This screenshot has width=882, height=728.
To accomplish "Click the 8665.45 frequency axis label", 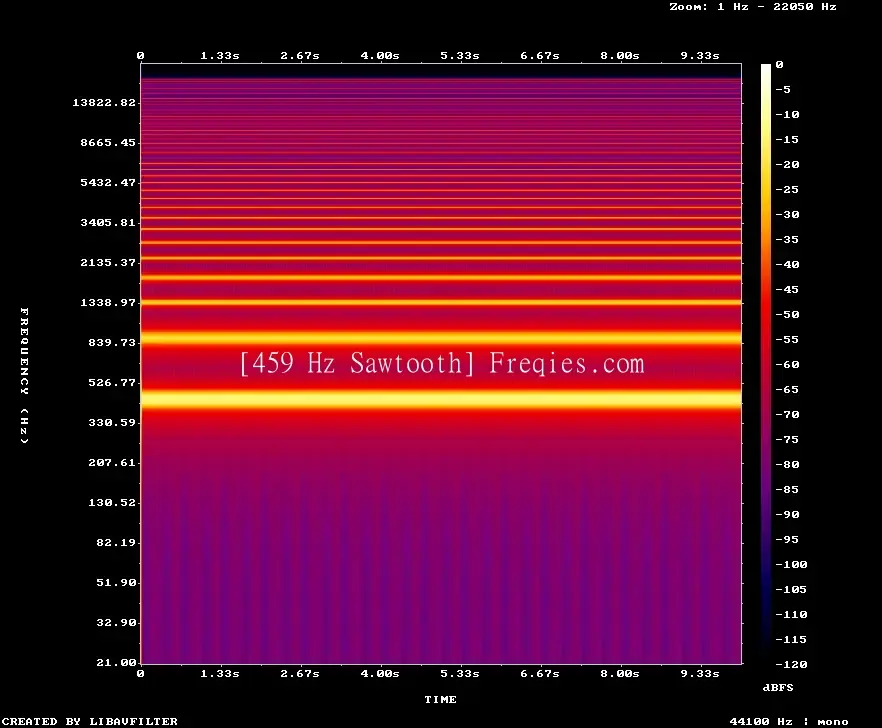I will (x=108, y=142).
